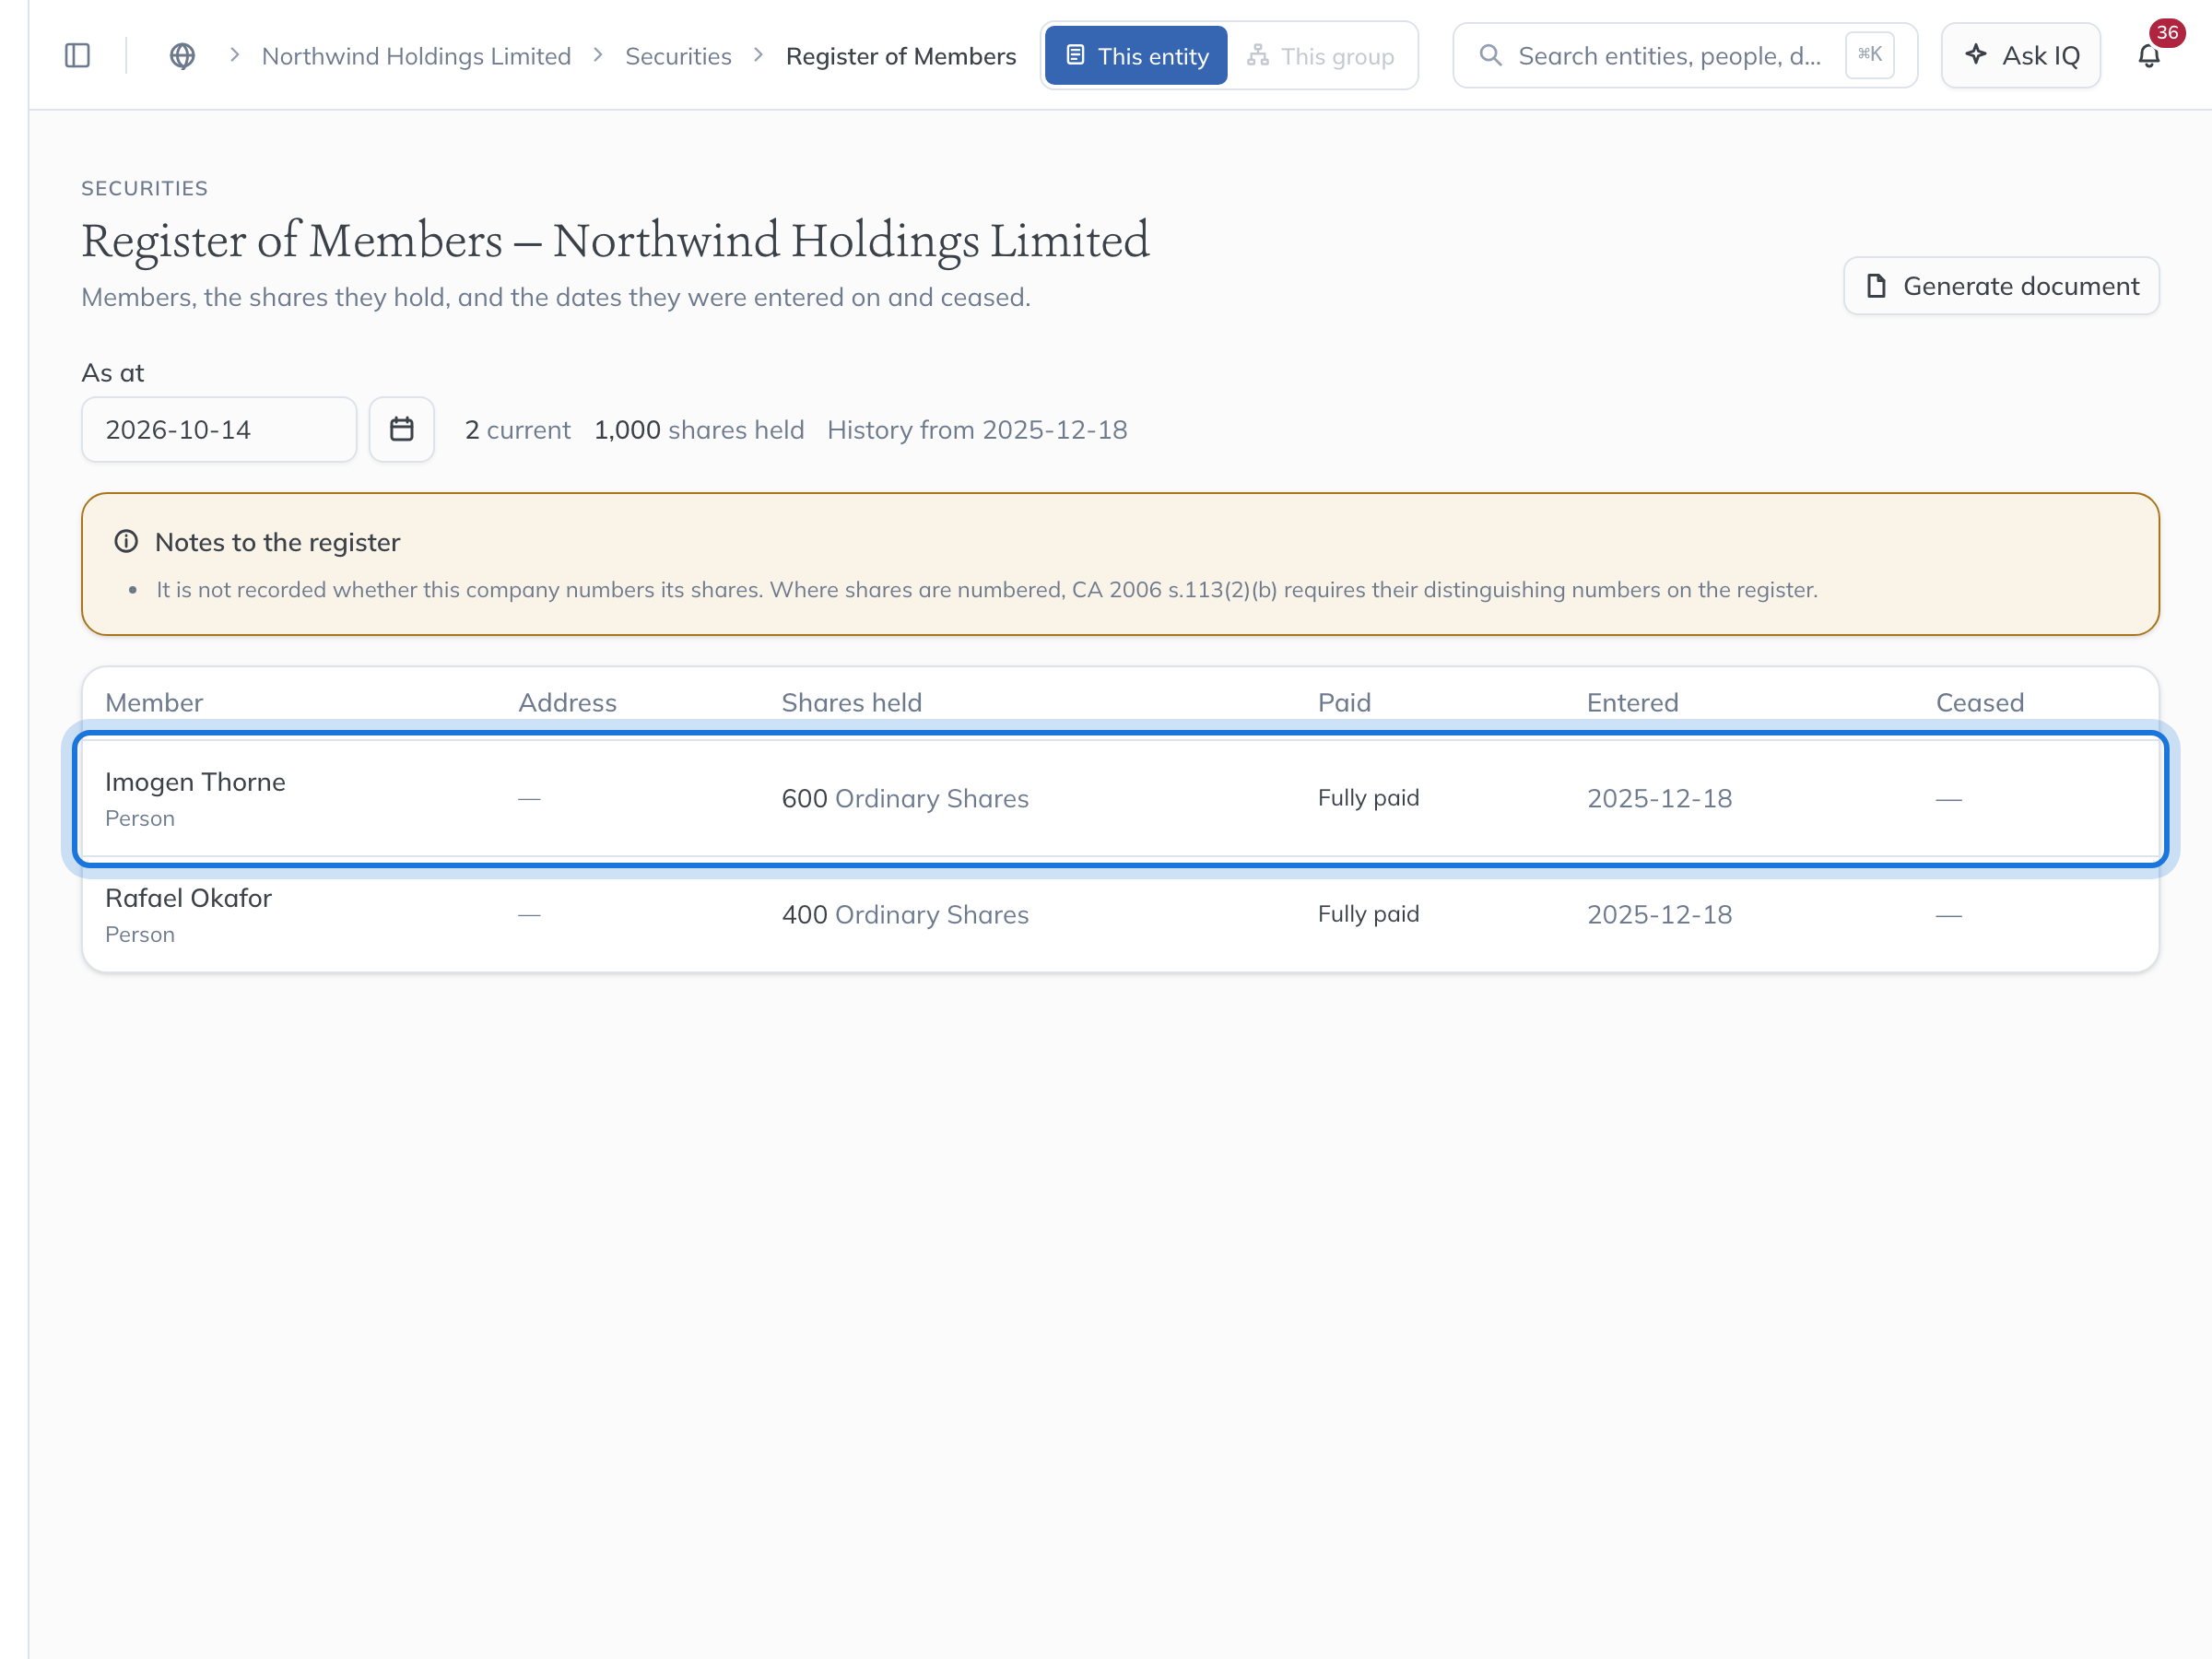Click the Member column header
The width and height of the screenshot is (2212, 1659).
154,702
